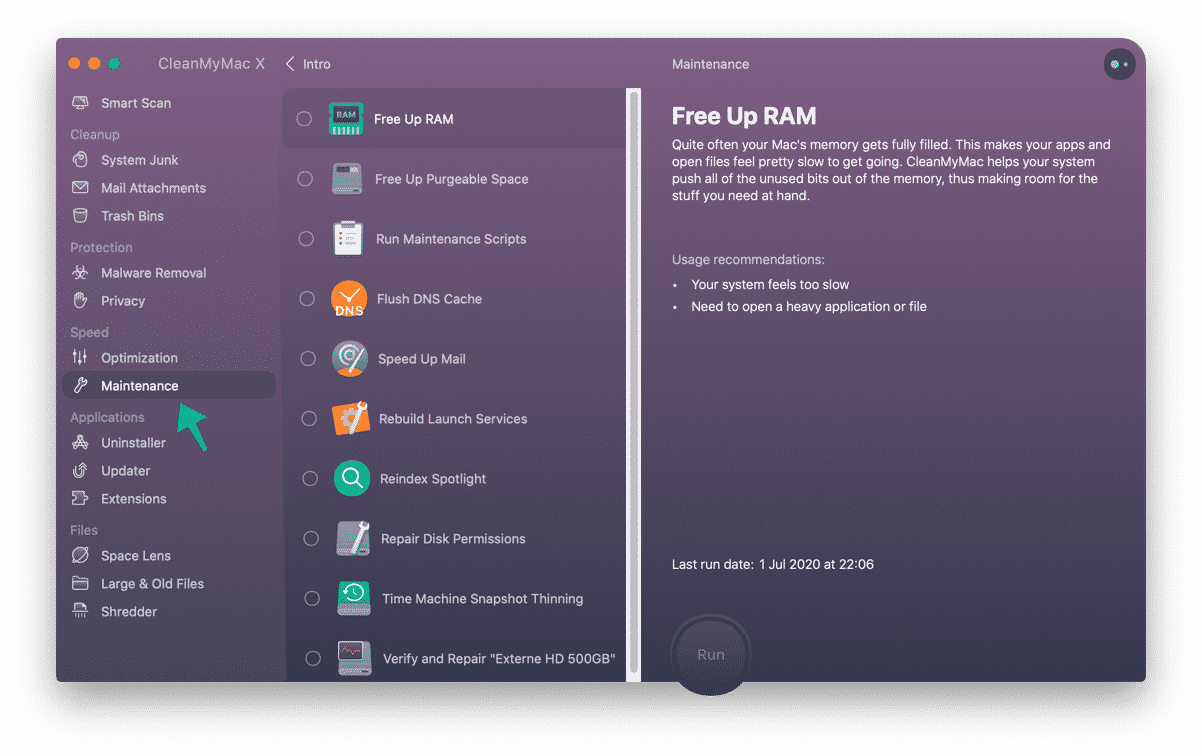
Task: Click the Large & Old Files folder icon
Action: 81,584
